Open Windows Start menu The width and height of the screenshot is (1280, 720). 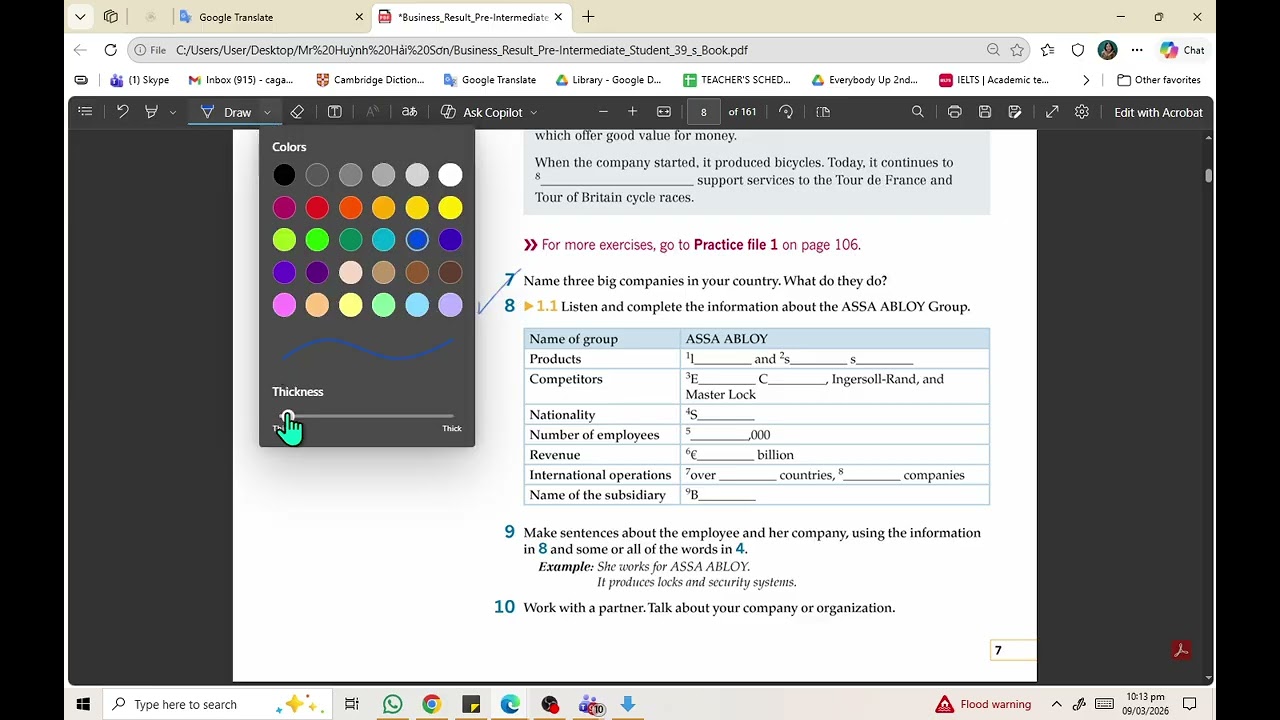pos(83,705)
